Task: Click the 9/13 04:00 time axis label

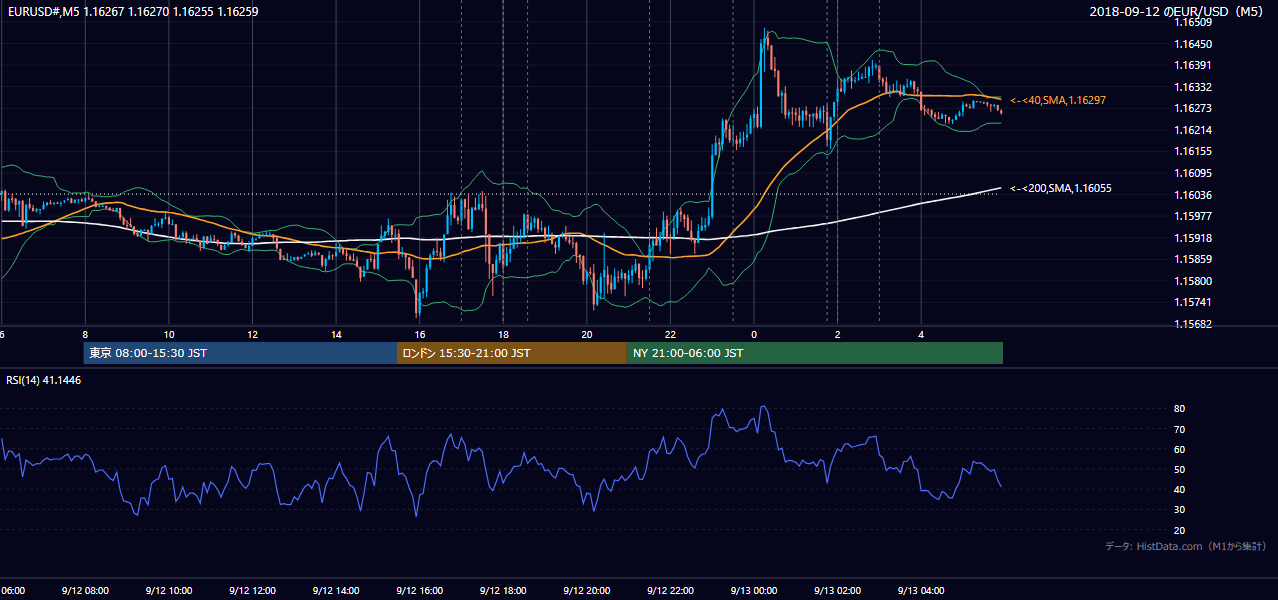Action: (922, 590)
